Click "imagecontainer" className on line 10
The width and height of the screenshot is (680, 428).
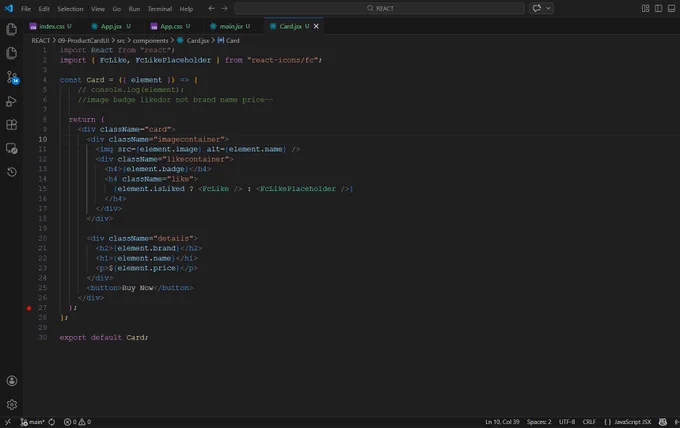click(x=189, y=139)
